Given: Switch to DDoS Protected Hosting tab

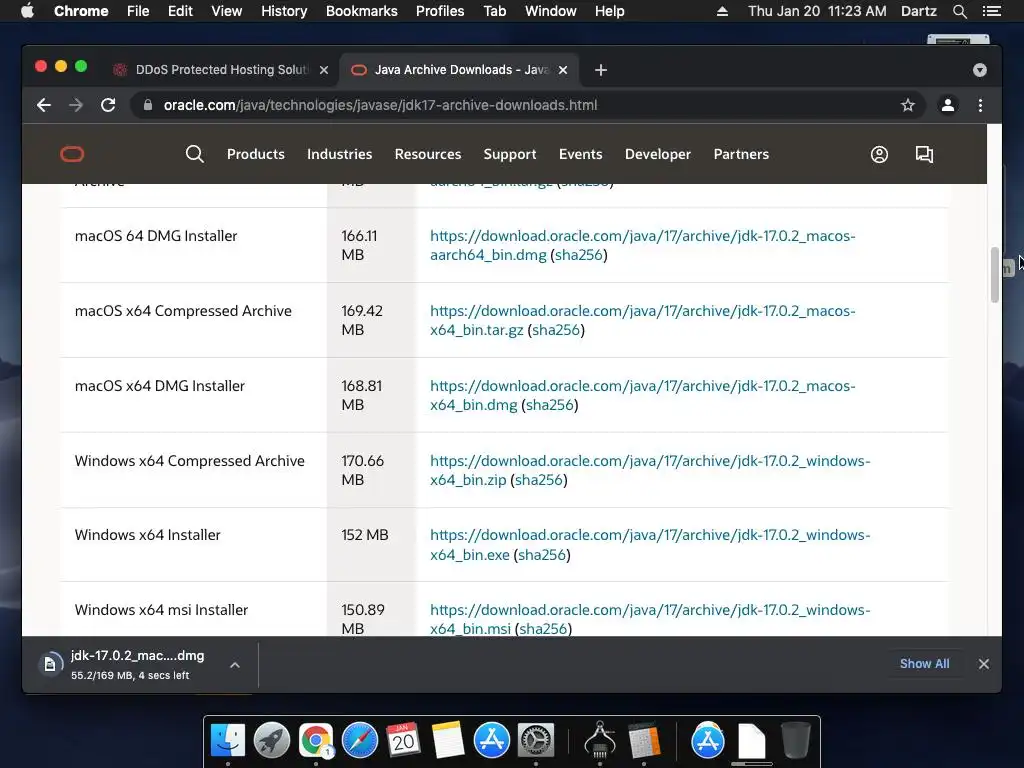Looking at the screenshot, I should click(x=222, y=70).
